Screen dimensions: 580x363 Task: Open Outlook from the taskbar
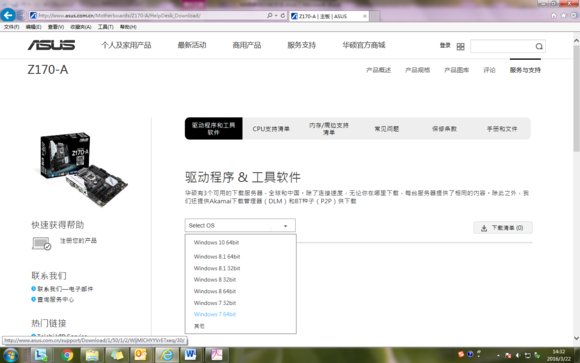141,355
